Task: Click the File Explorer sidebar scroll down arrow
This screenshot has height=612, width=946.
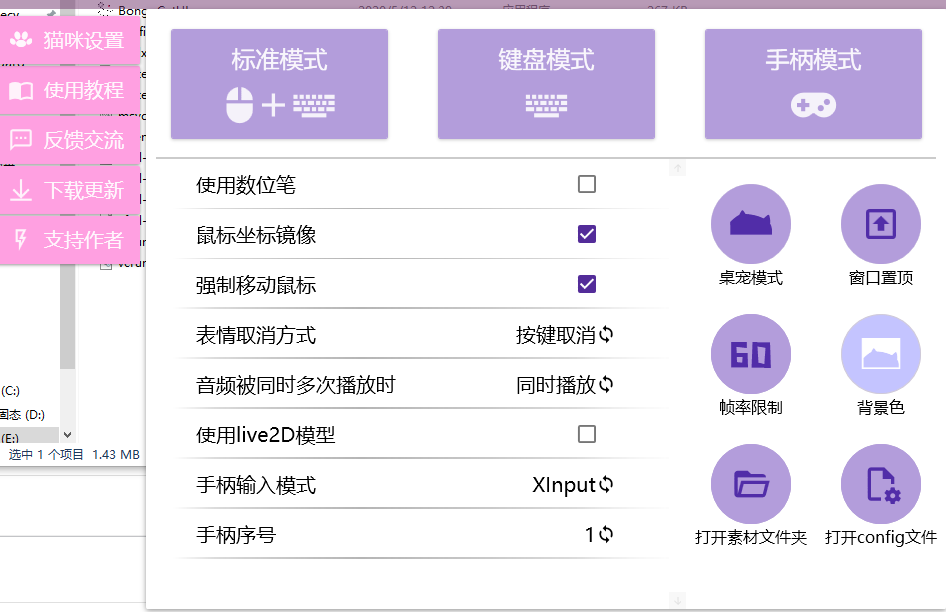Action: tap(68, 435)
